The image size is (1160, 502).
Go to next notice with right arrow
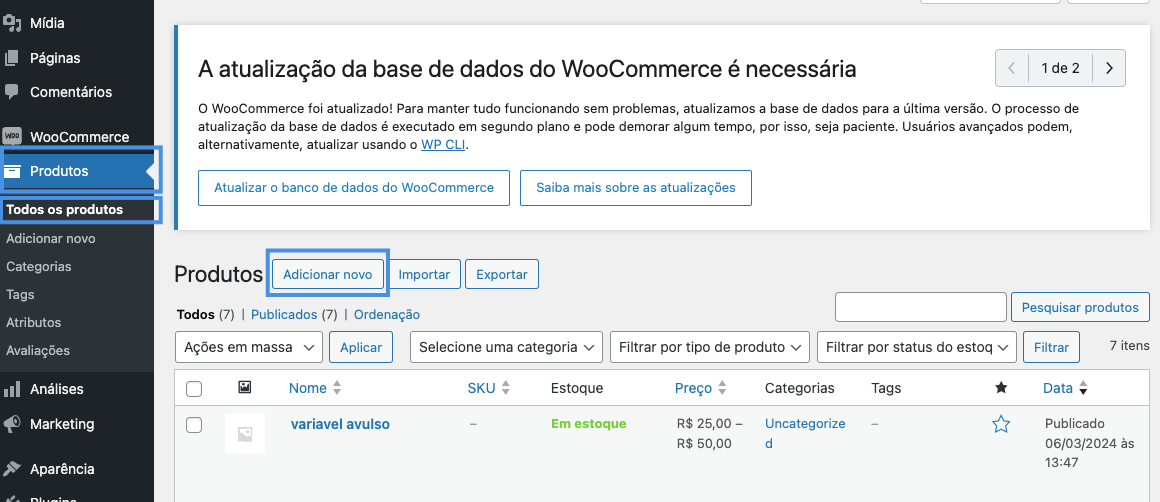(1109, 69)
